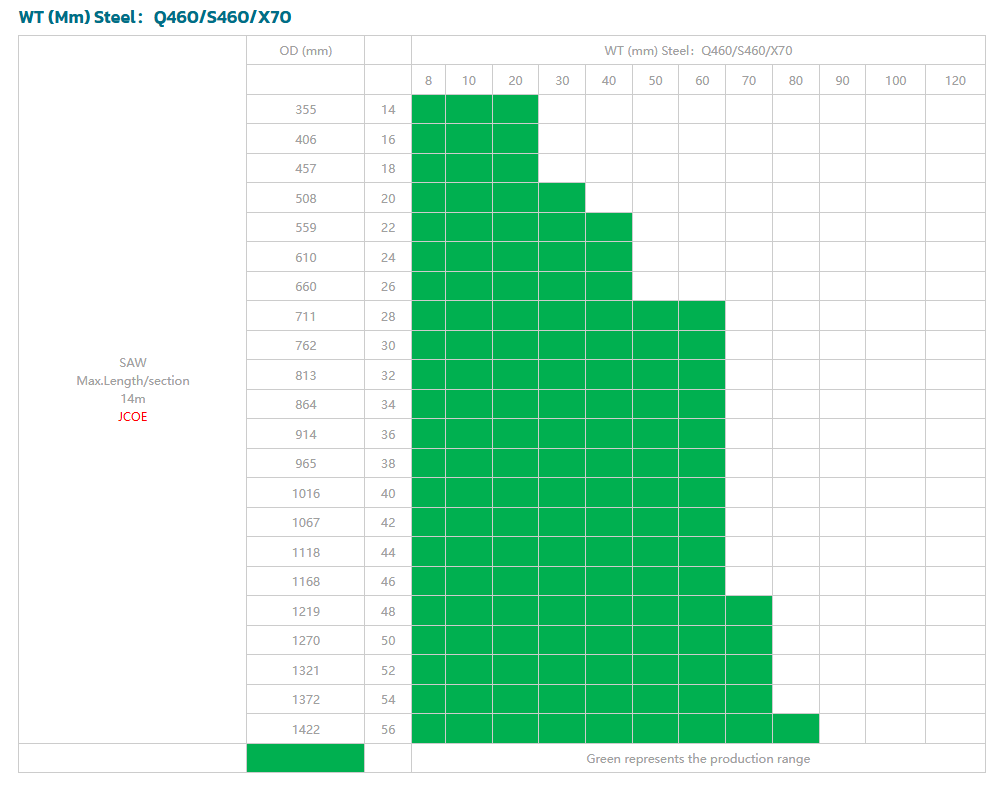
Task: Click the OD value 1422 cell
Action: 305,729
